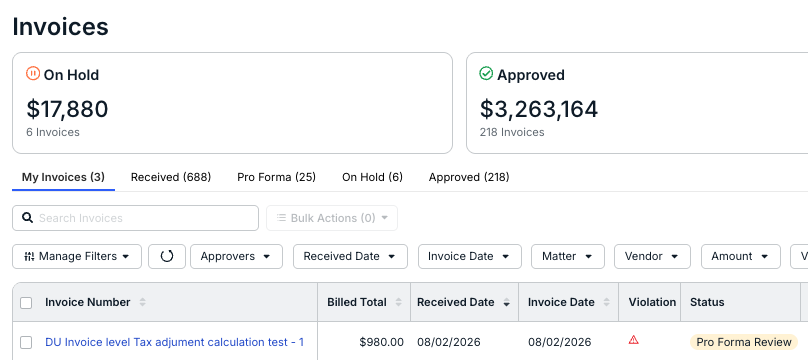
Task: Open the Bulk Actions (0) dropdown
Action: [332, 218]
